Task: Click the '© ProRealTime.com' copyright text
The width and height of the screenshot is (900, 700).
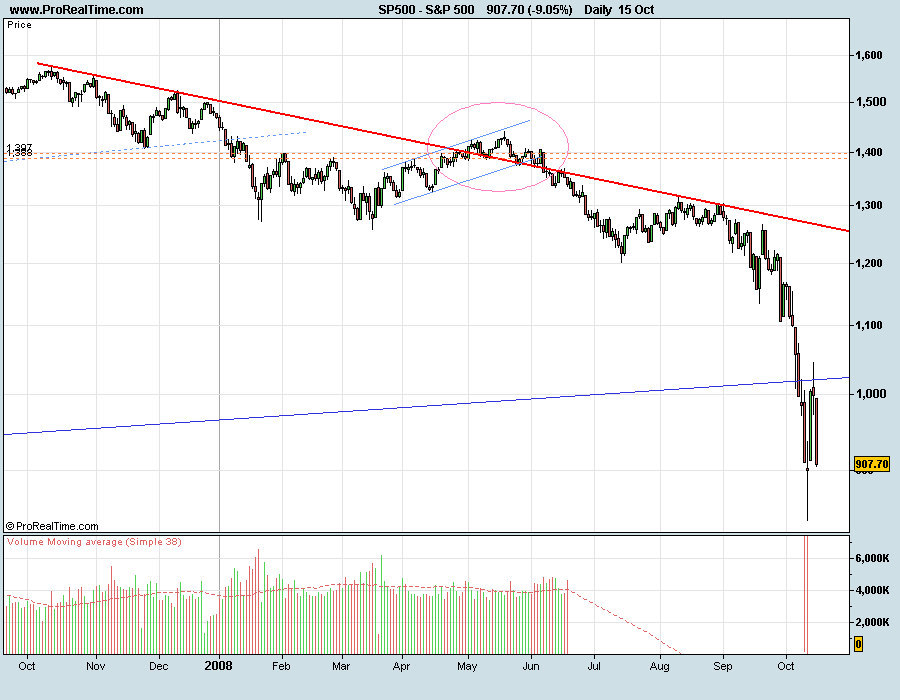Action: [x=52, y=526]
